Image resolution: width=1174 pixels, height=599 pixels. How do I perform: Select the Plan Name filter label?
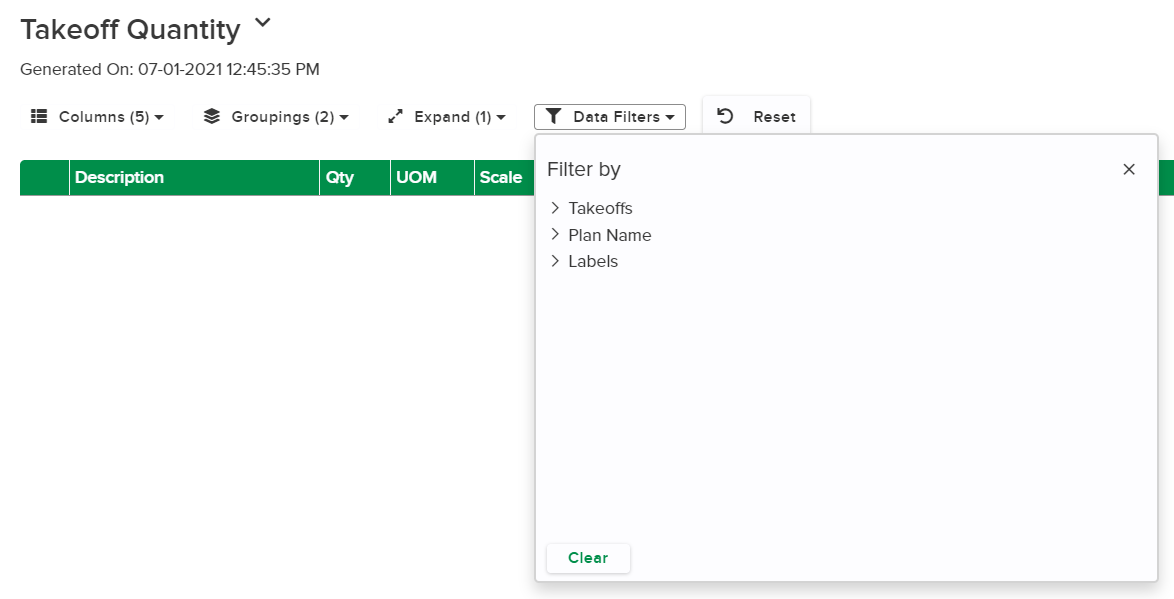609,235
